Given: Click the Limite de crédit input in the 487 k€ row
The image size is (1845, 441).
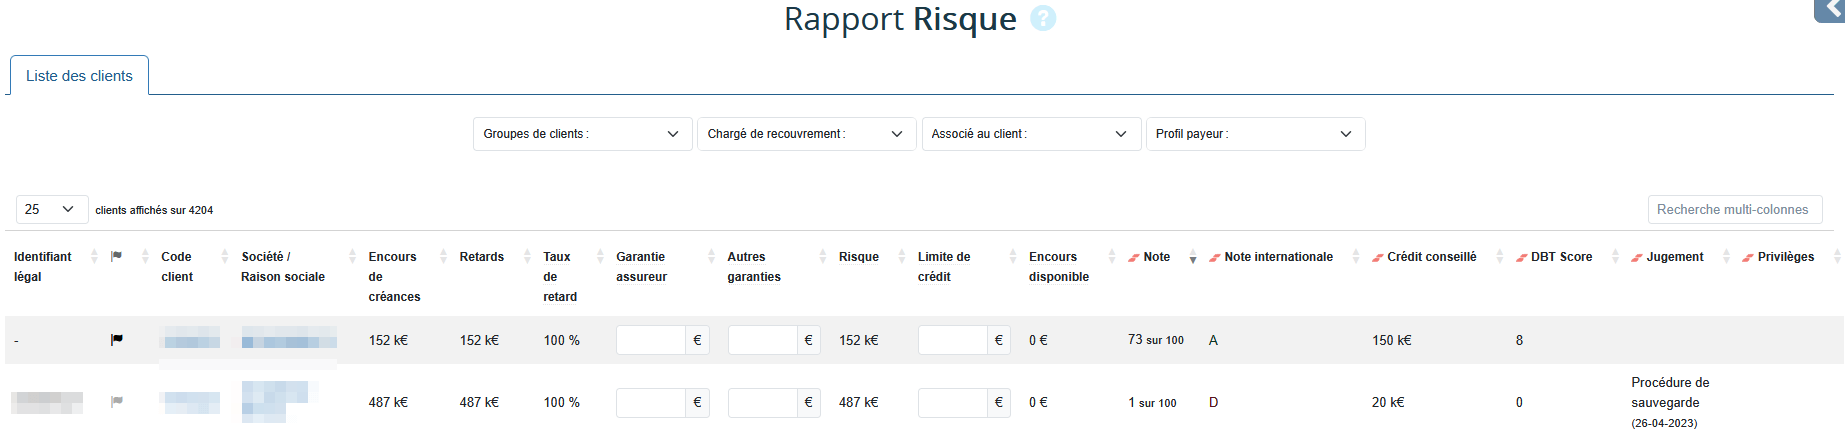Looking at the screenshot, I should pos(952,403).
